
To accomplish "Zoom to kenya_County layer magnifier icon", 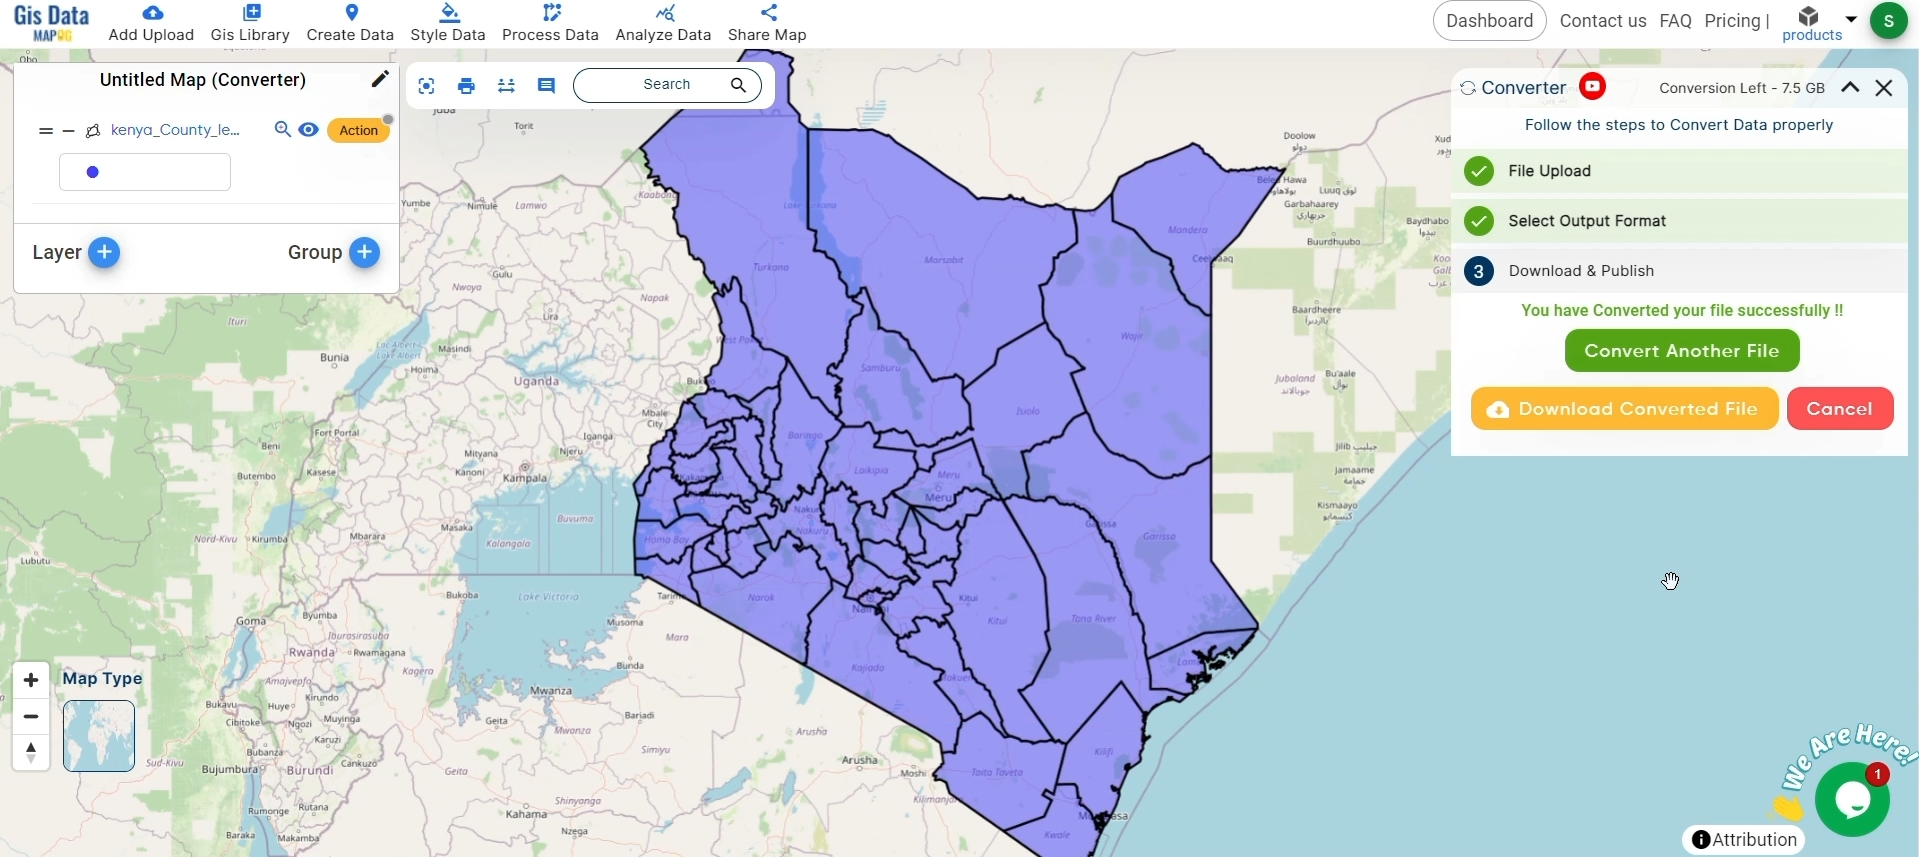I will (283, 130).
